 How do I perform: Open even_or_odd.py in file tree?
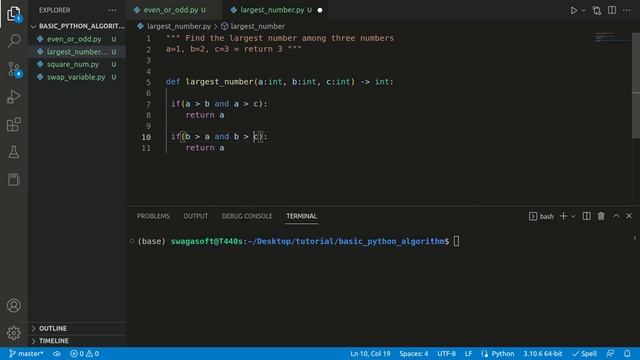[x=77, y=39]
